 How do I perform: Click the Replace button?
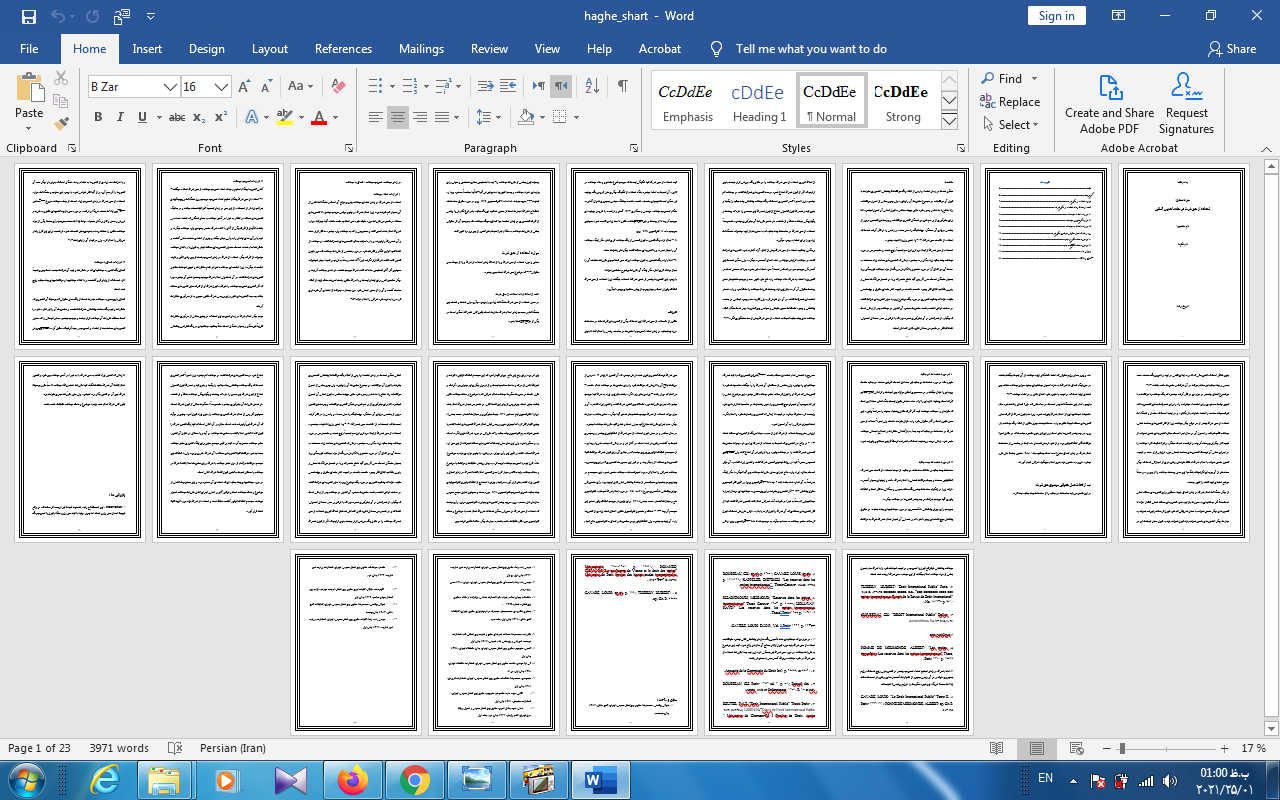tap(1010, 102)
